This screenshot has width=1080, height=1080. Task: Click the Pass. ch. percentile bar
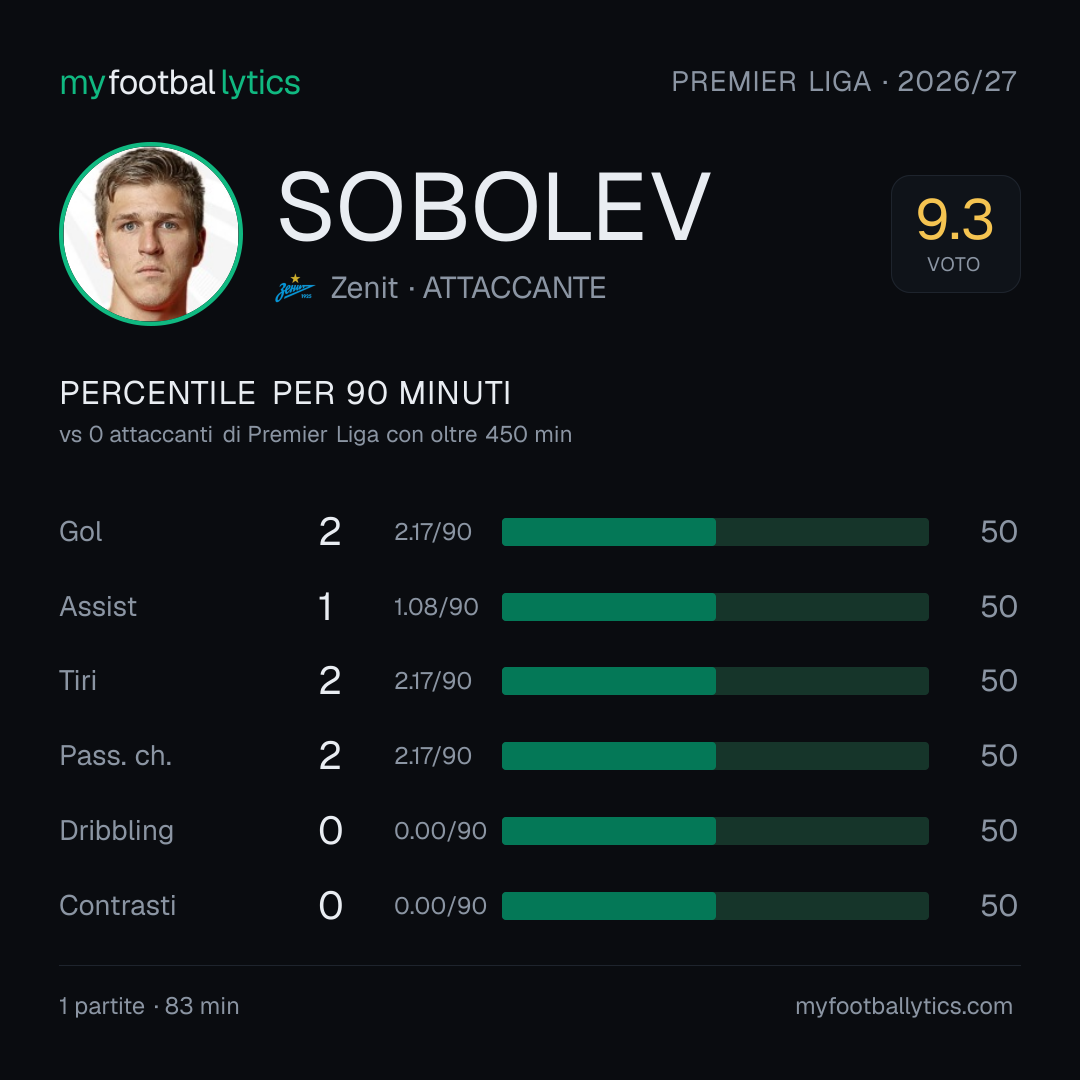click(x=715, y=756)
